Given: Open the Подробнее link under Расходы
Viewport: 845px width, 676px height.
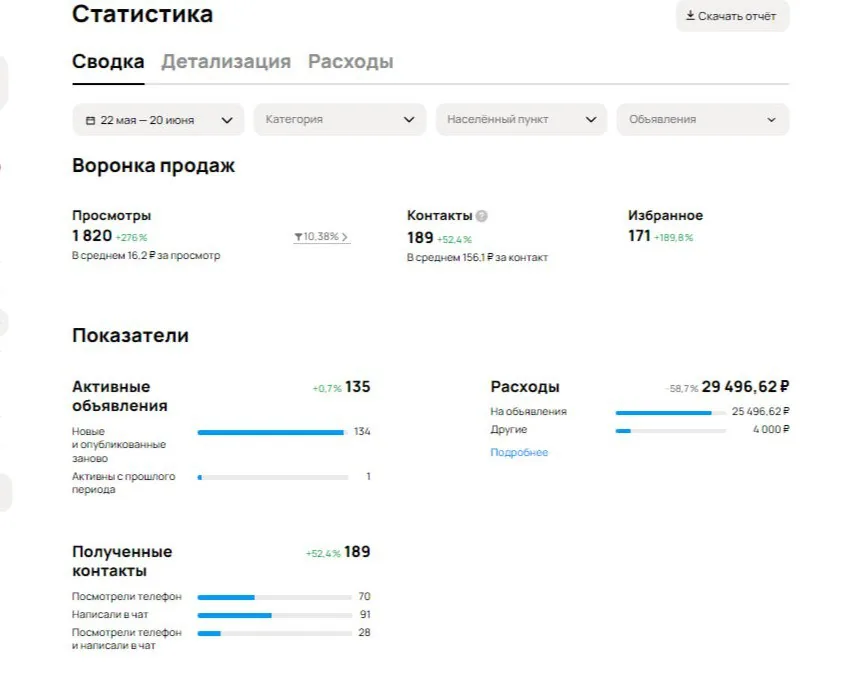Looking at the screenshot, I should pyautogui.click(x=519, y=452).
